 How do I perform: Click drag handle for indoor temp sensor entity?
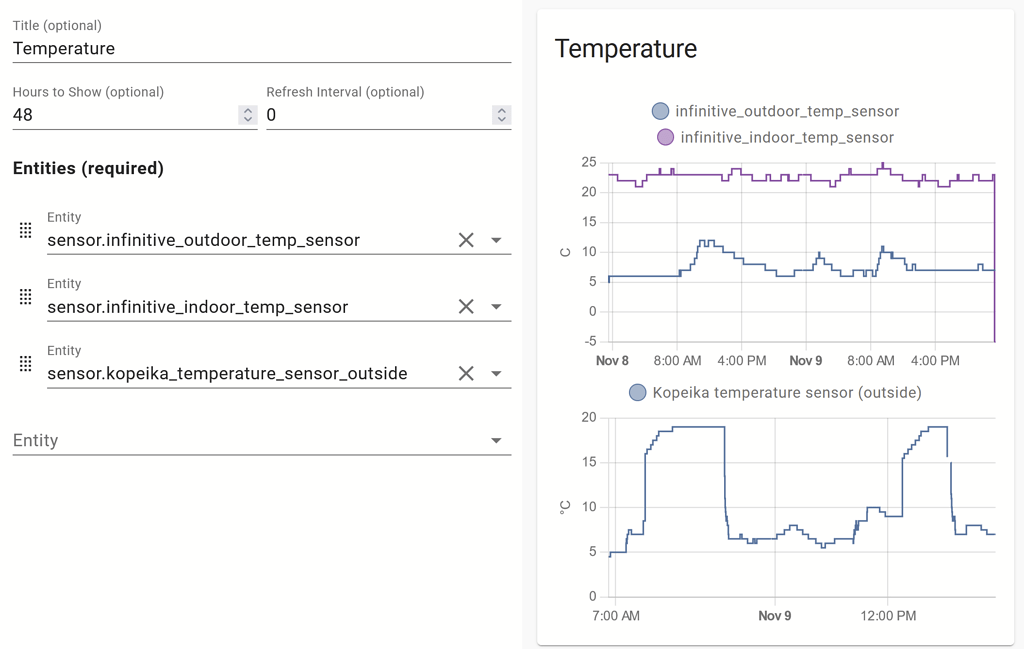tap(26, 297)
